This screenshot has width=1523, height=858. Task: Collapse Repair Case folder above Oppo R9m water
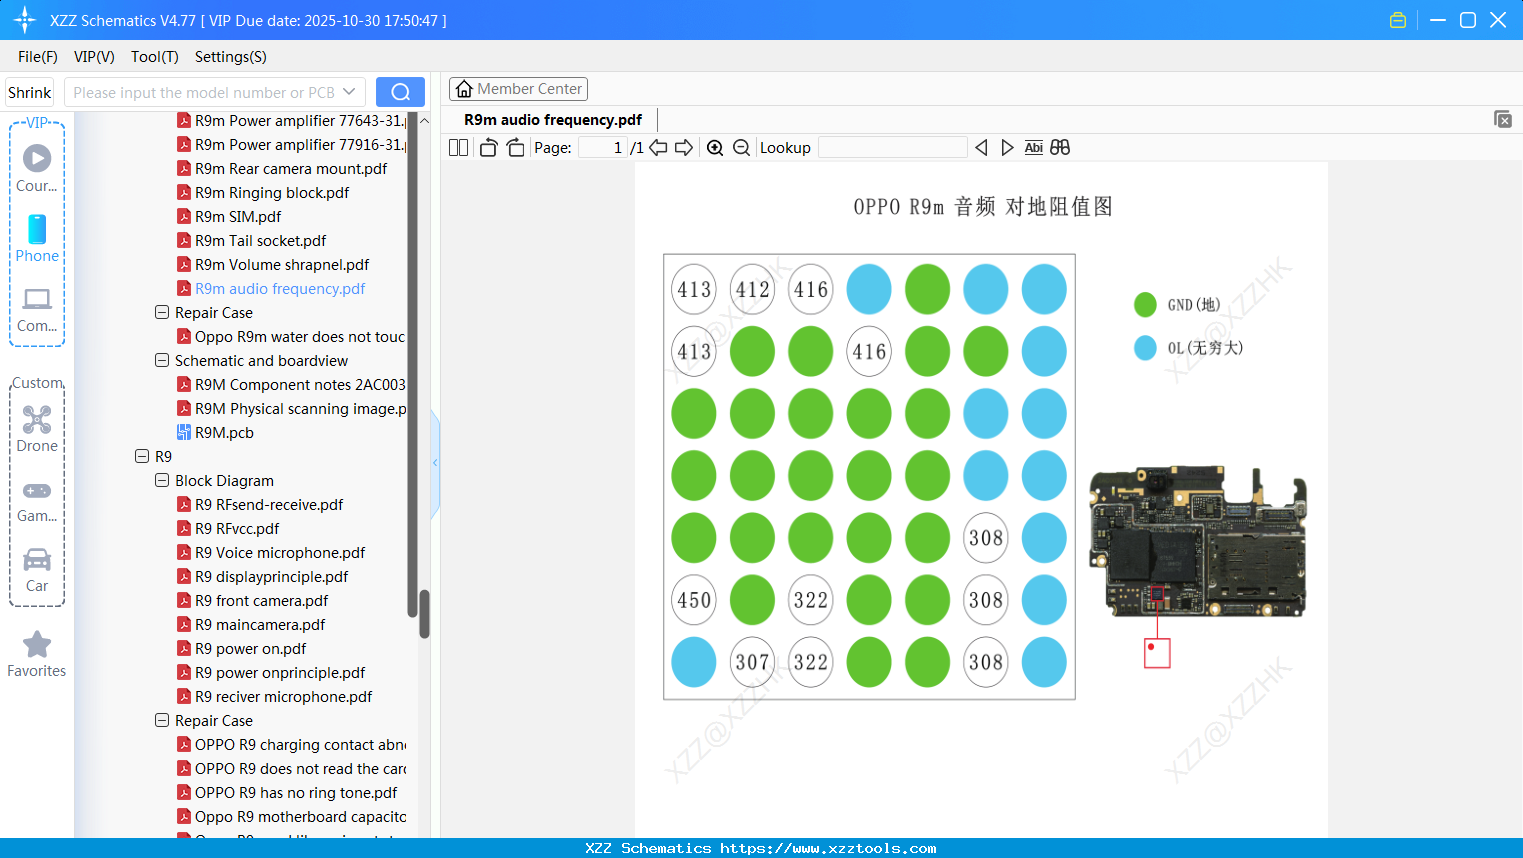(162, 312)
